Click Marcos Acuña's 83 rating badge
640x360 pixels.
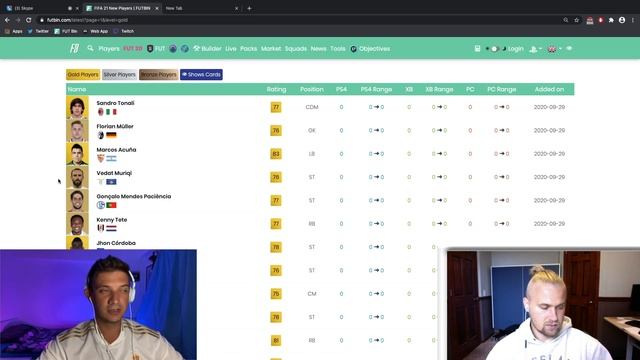[x=276, y=154]
